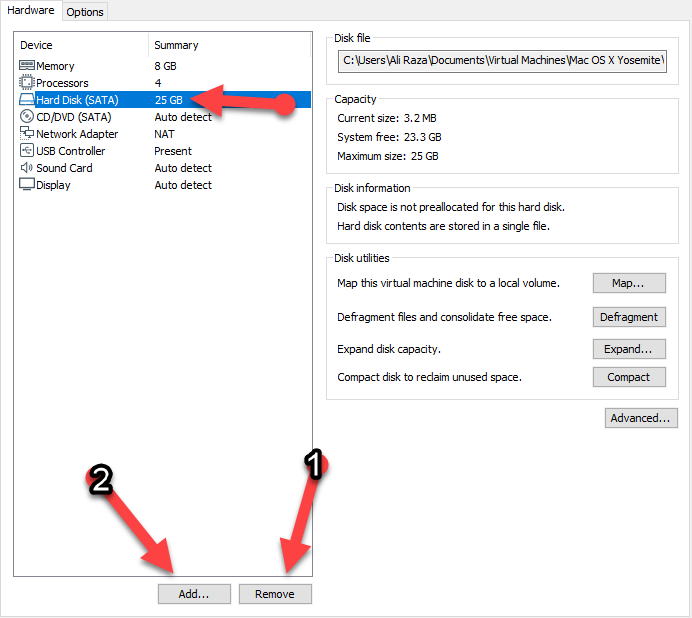Click the Display monitor icon
The height and width of the screenshot is (618, 692).
point(27,185)
